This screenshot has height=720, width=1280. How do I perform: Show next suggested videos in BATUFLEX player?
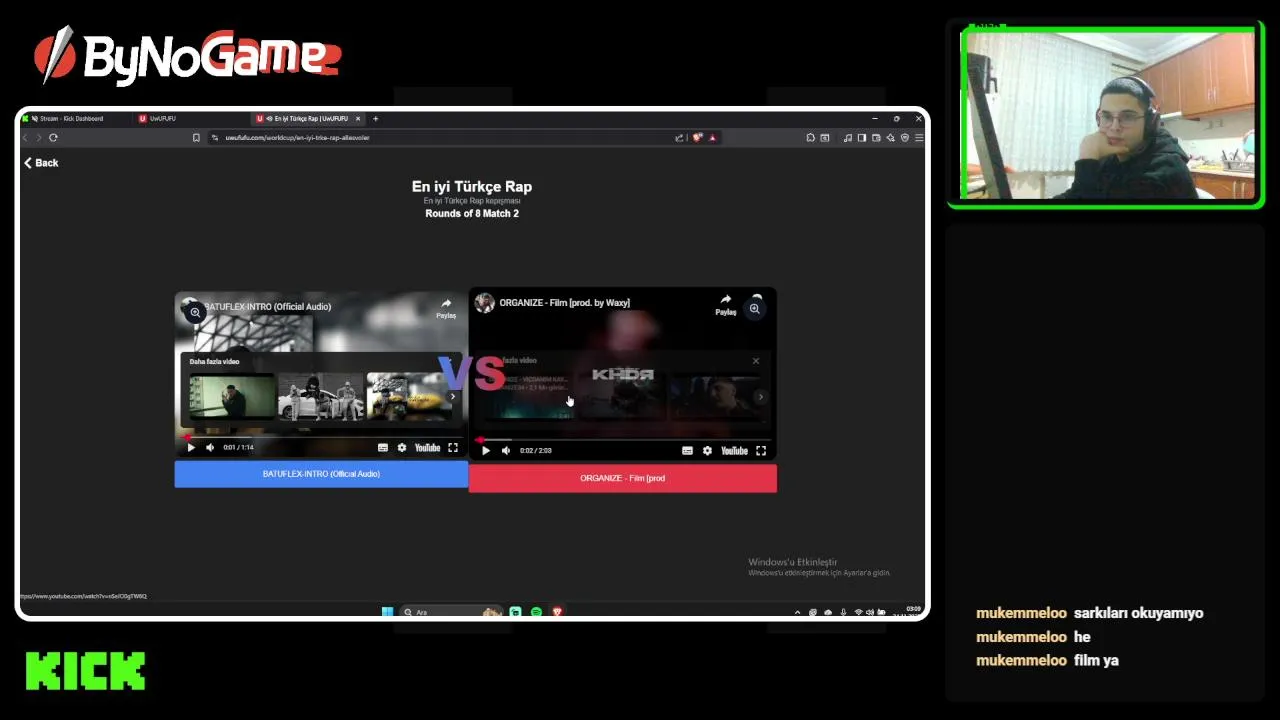452,397
